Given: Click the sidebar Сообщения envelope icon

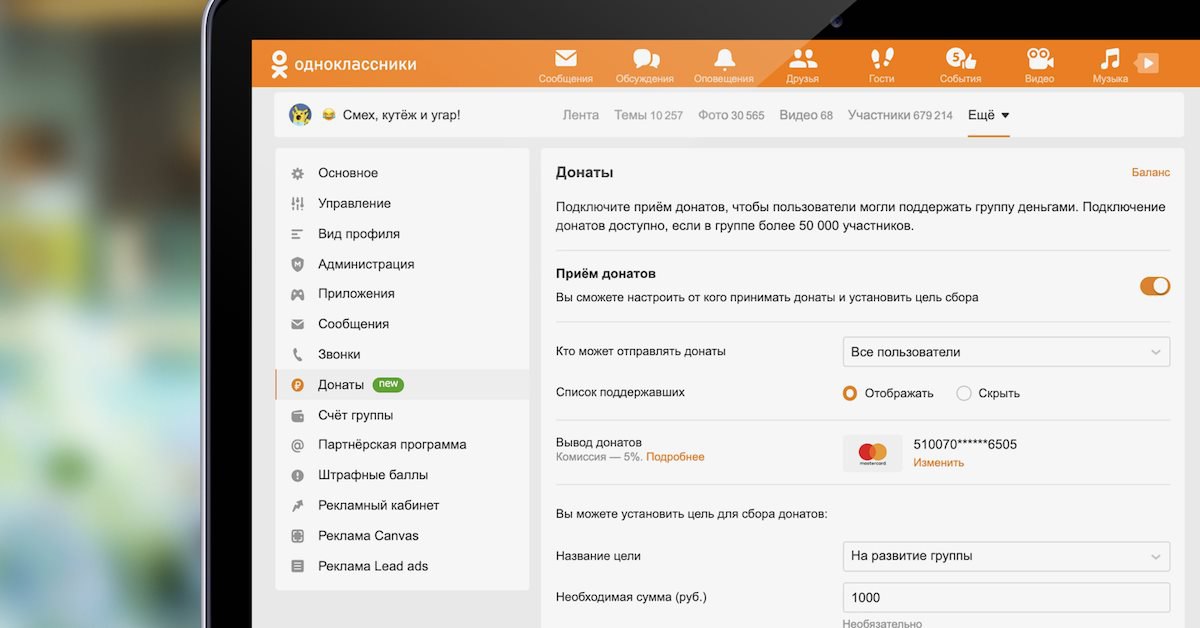Looking at the screenshot, I should pos(297,324).
